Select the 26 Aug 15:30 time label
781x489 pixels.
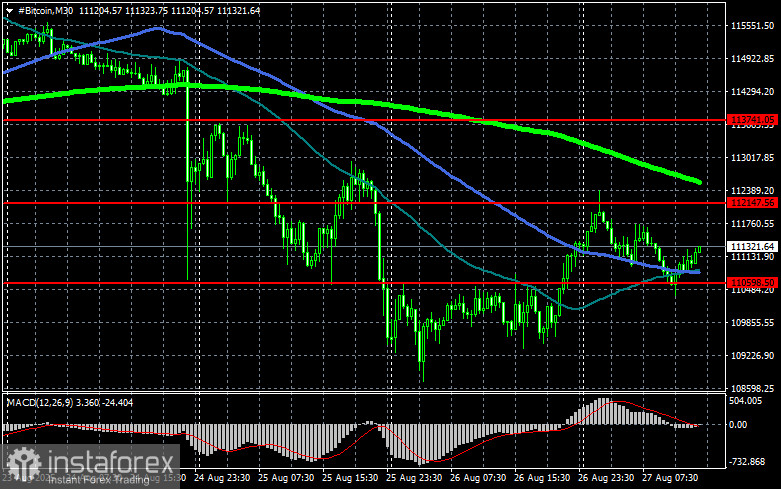[542, 478]
